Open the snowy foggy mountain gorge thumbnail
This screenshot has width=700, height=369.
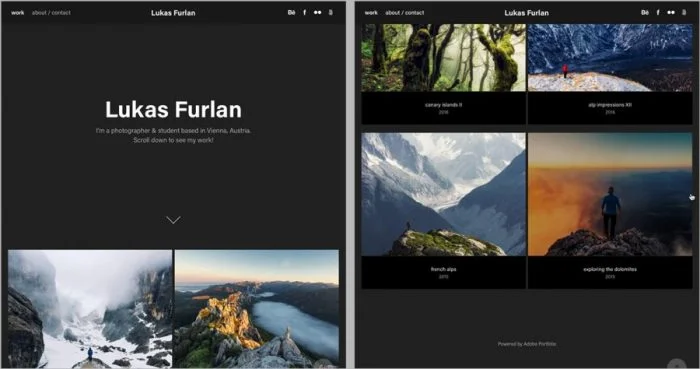90,309
